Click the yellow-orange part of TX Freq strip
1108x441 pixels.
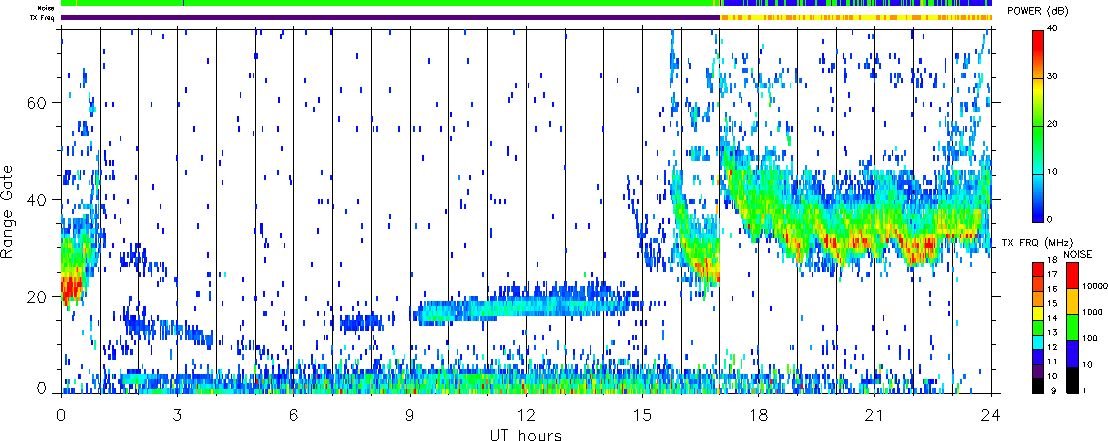tap(856, 17)
